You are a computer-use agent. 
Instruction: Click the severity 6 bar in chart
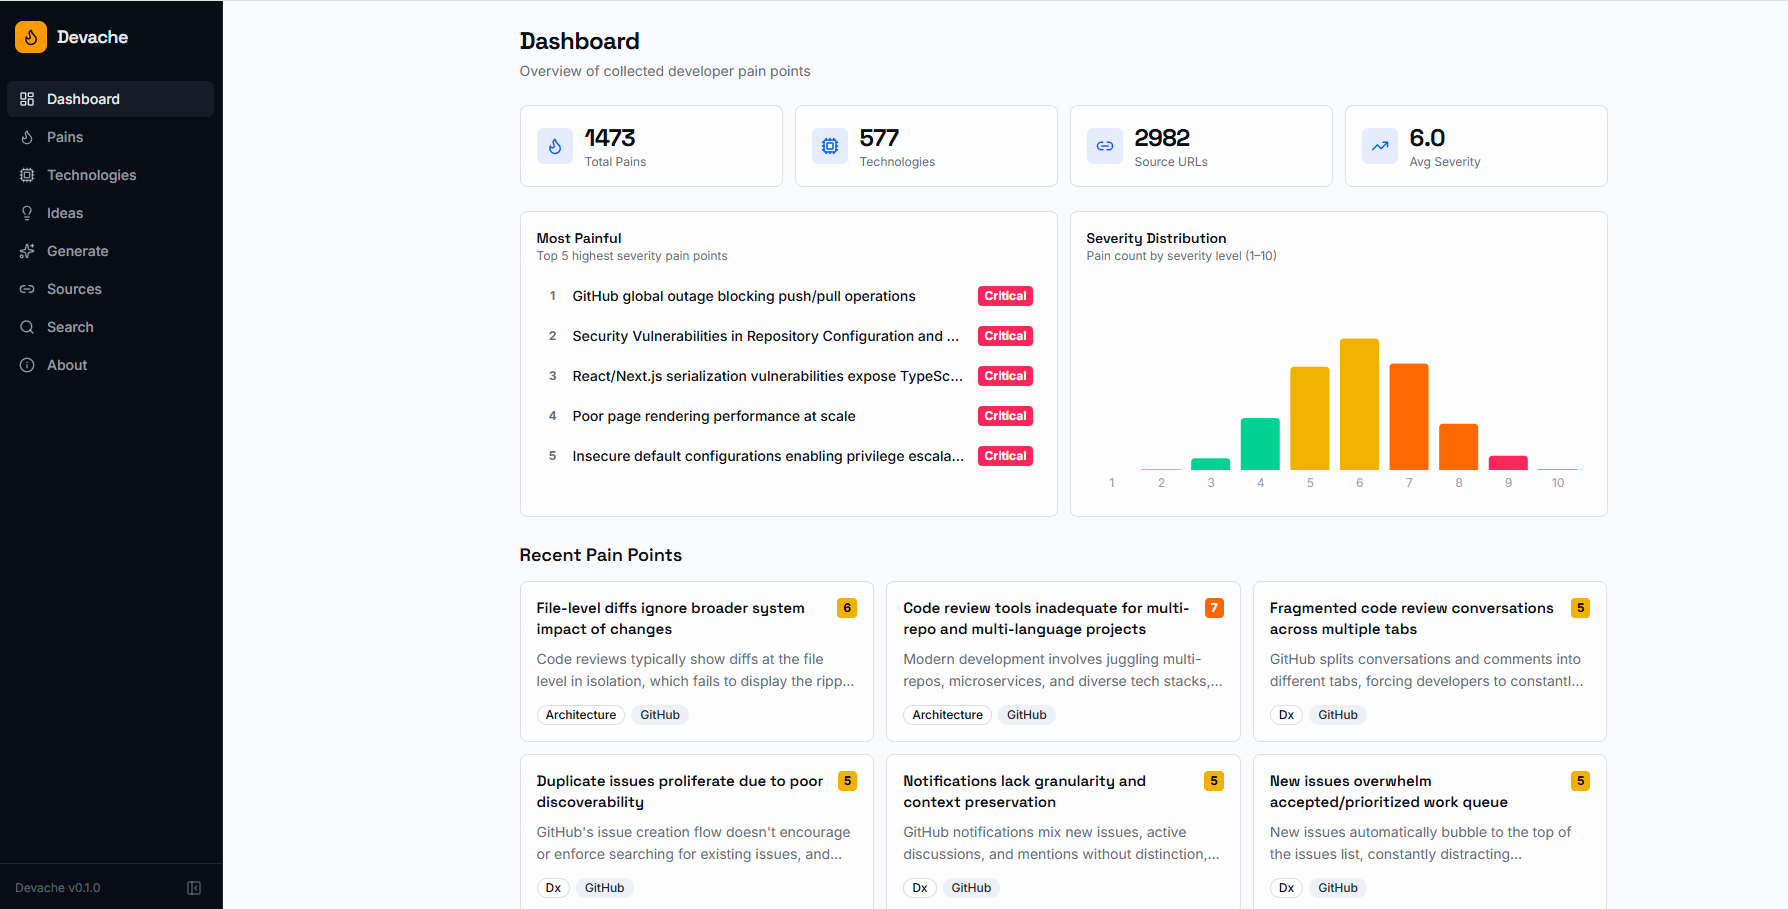[1359, 404]
